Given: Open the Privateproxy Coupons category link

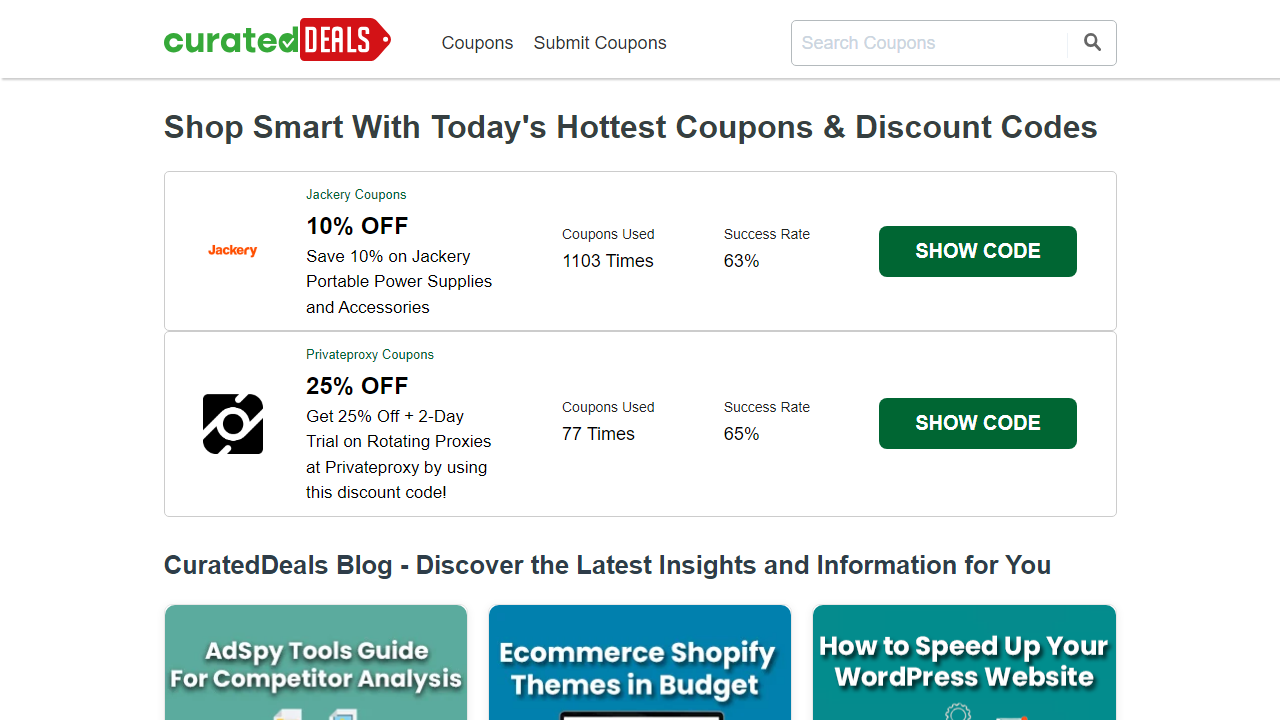Looking at the screenshot, I should click(369, 355).
